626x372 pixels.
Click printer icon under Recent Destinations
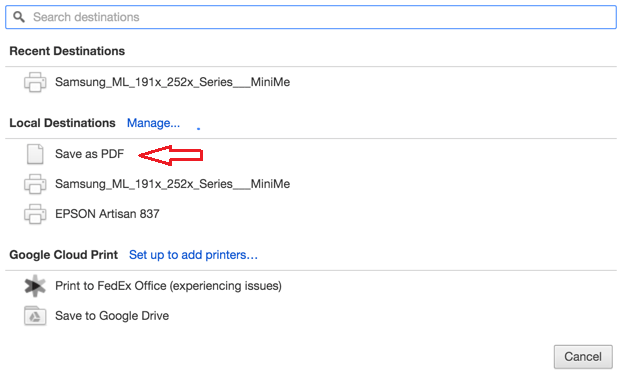pos(35,82)
